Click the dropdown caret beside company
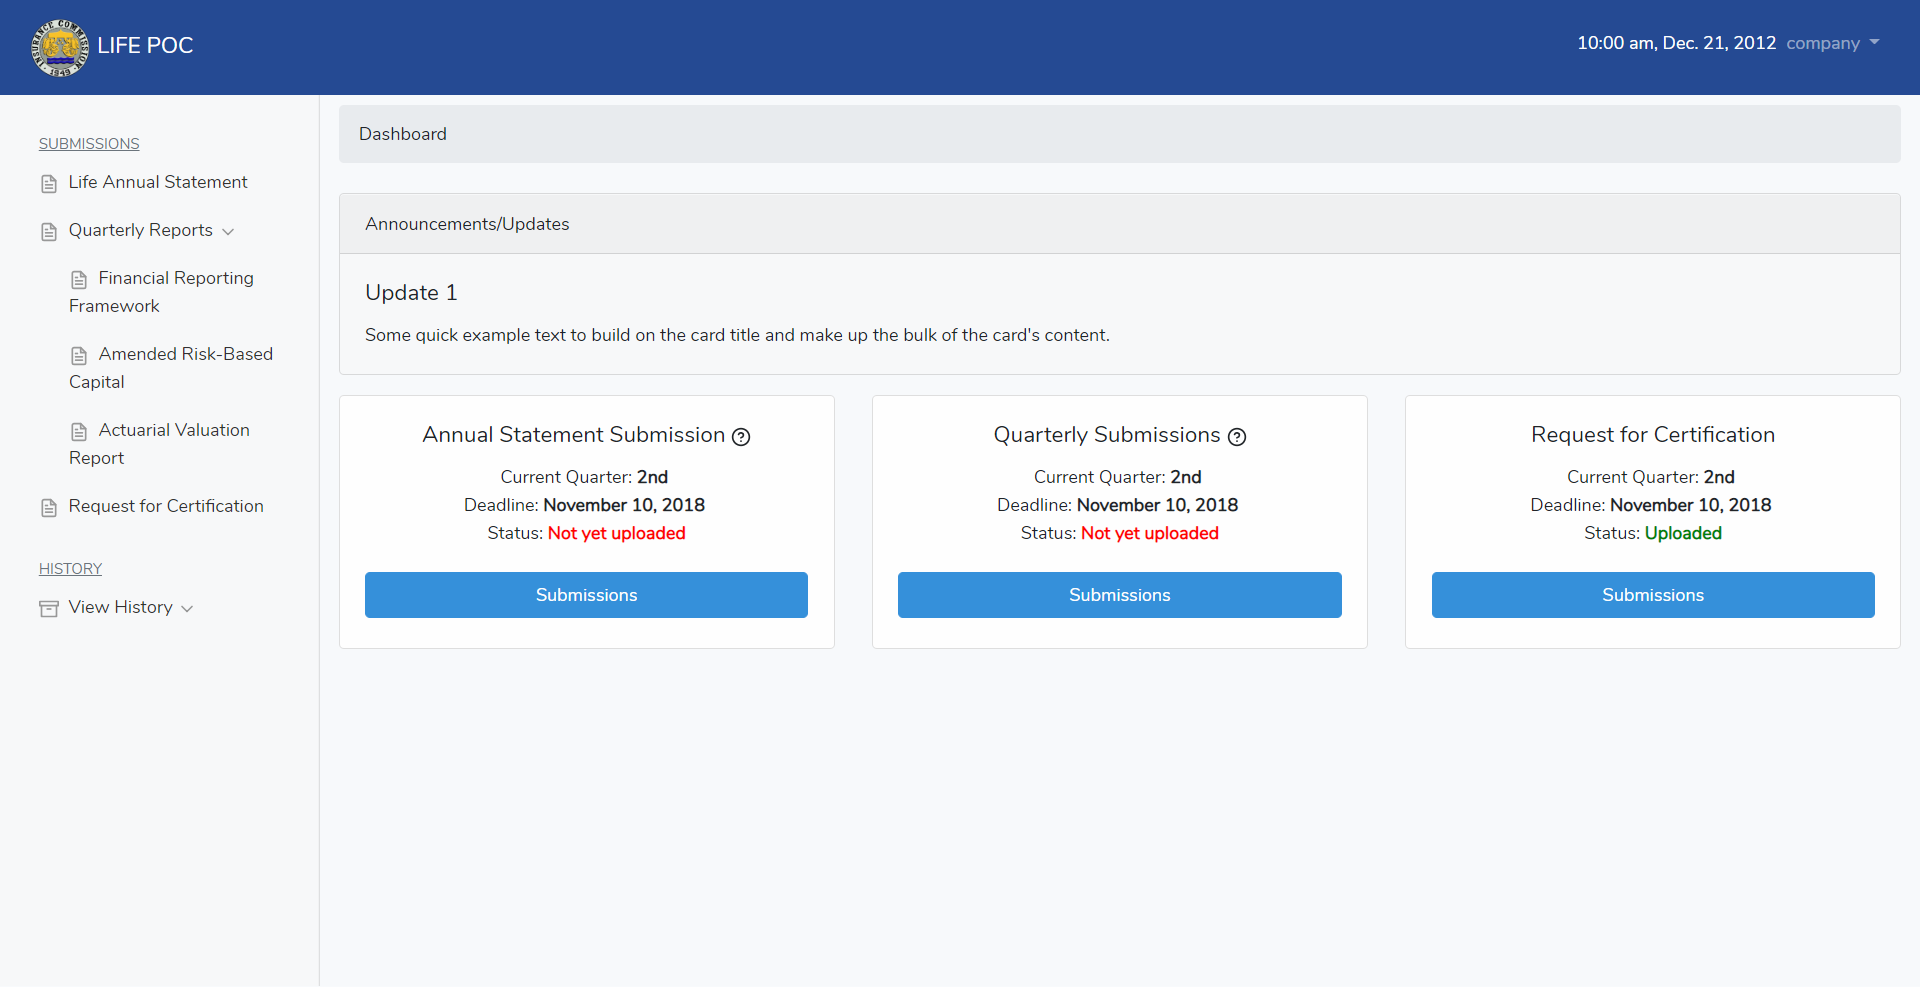 click(1874, 42)
